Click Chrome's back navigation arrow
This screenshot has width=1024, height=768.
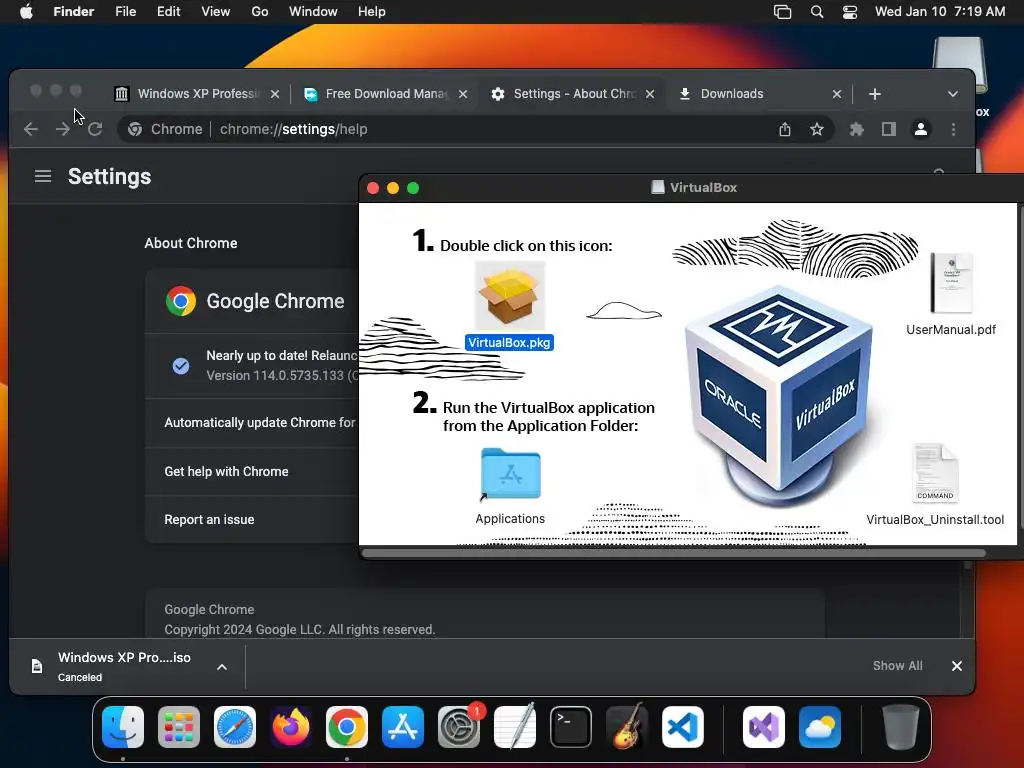coord(31,129)
